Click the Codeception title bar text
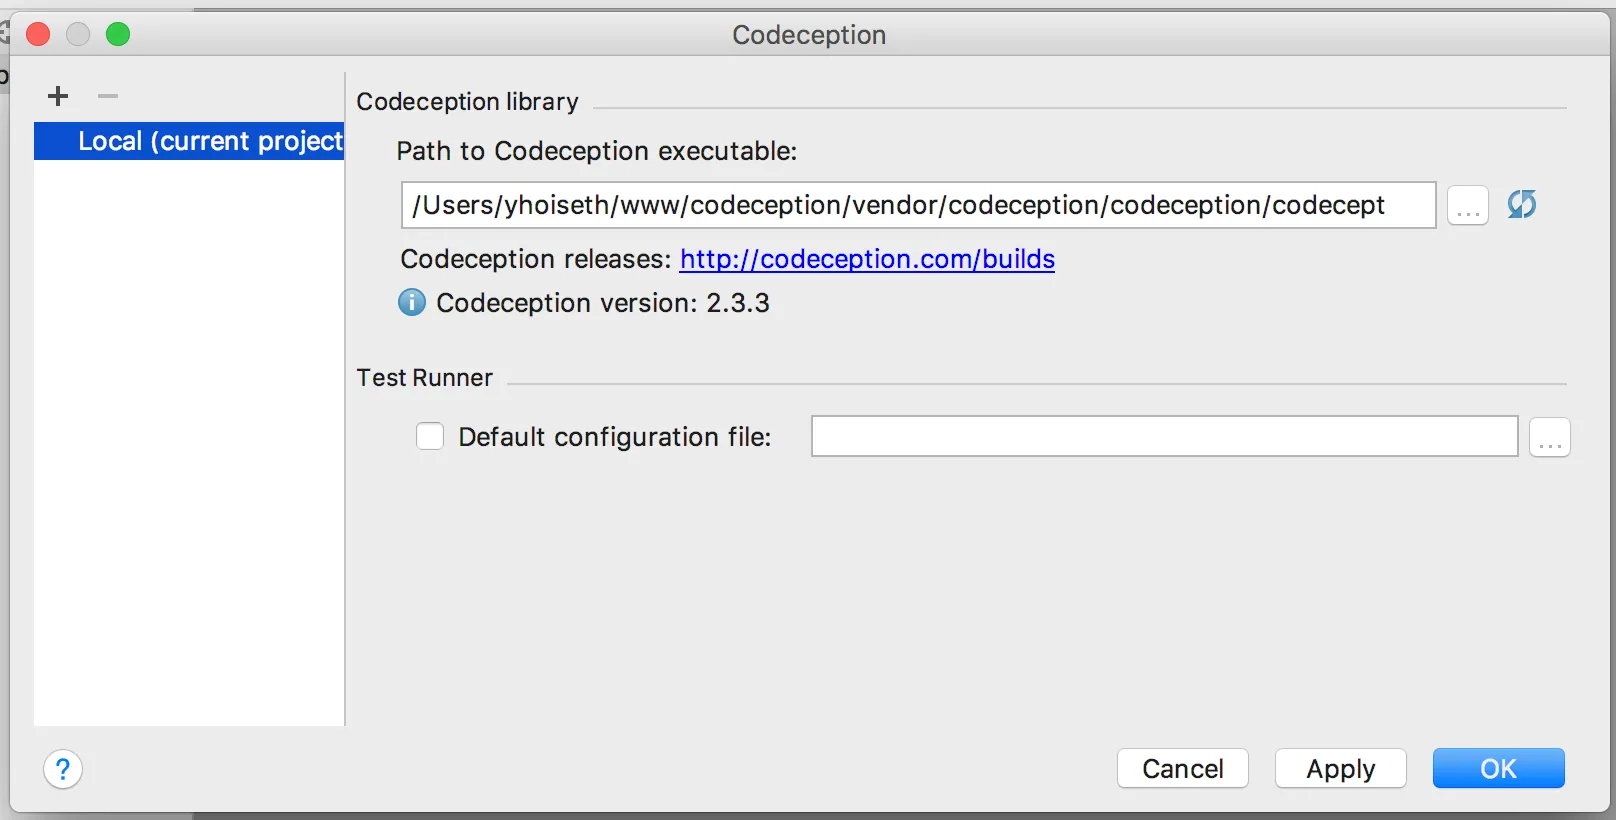The image size is (1616, 820). (x=809, y=35)
